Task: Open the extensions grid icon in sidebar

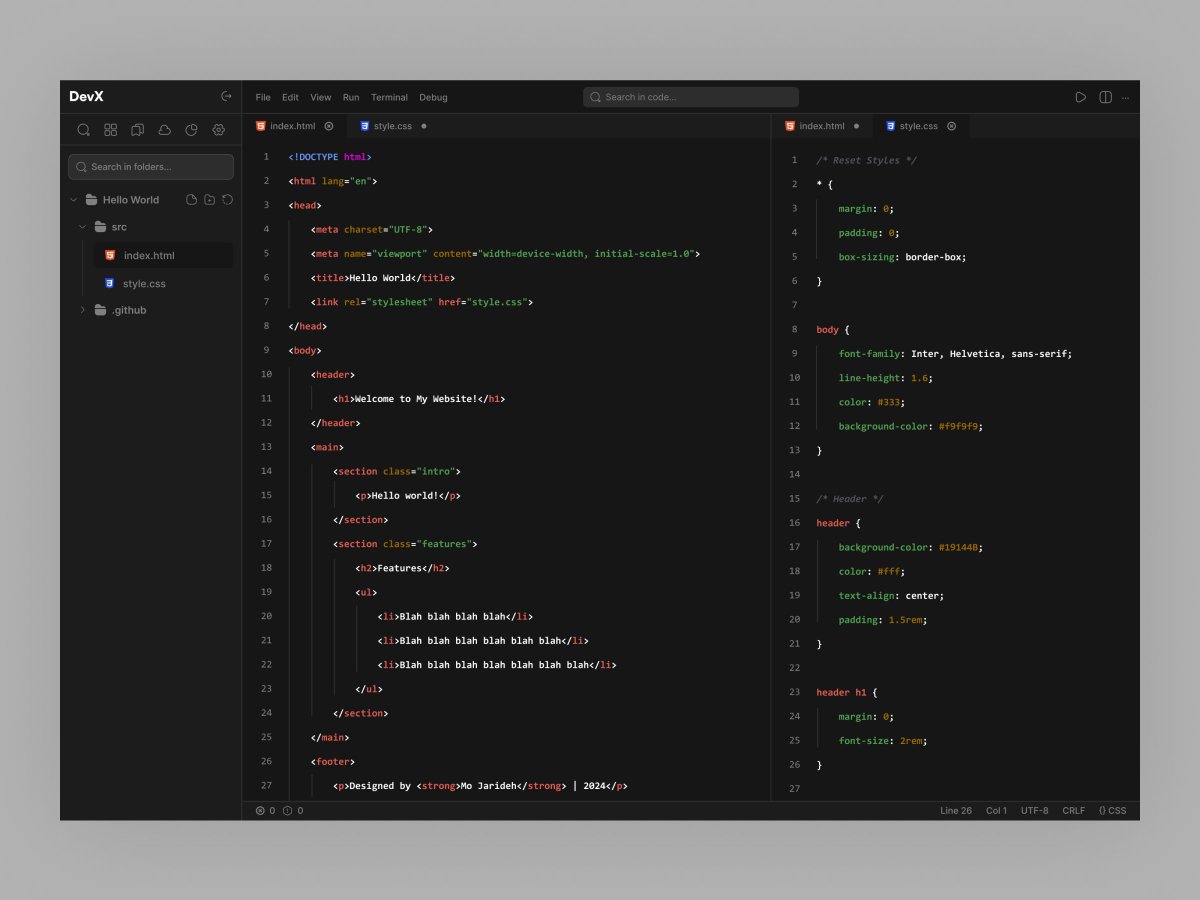Action: click(111, 130)
